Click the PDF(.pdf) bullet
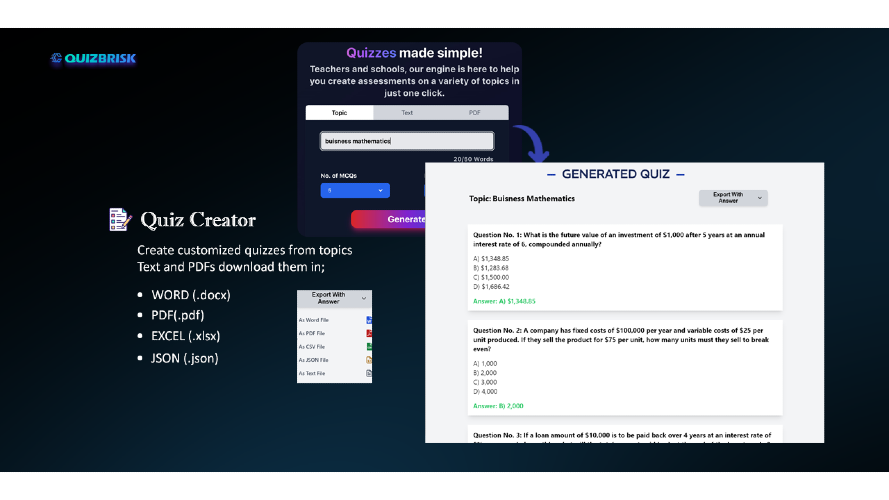Screen dimensions: 889x500 (177, 315)
